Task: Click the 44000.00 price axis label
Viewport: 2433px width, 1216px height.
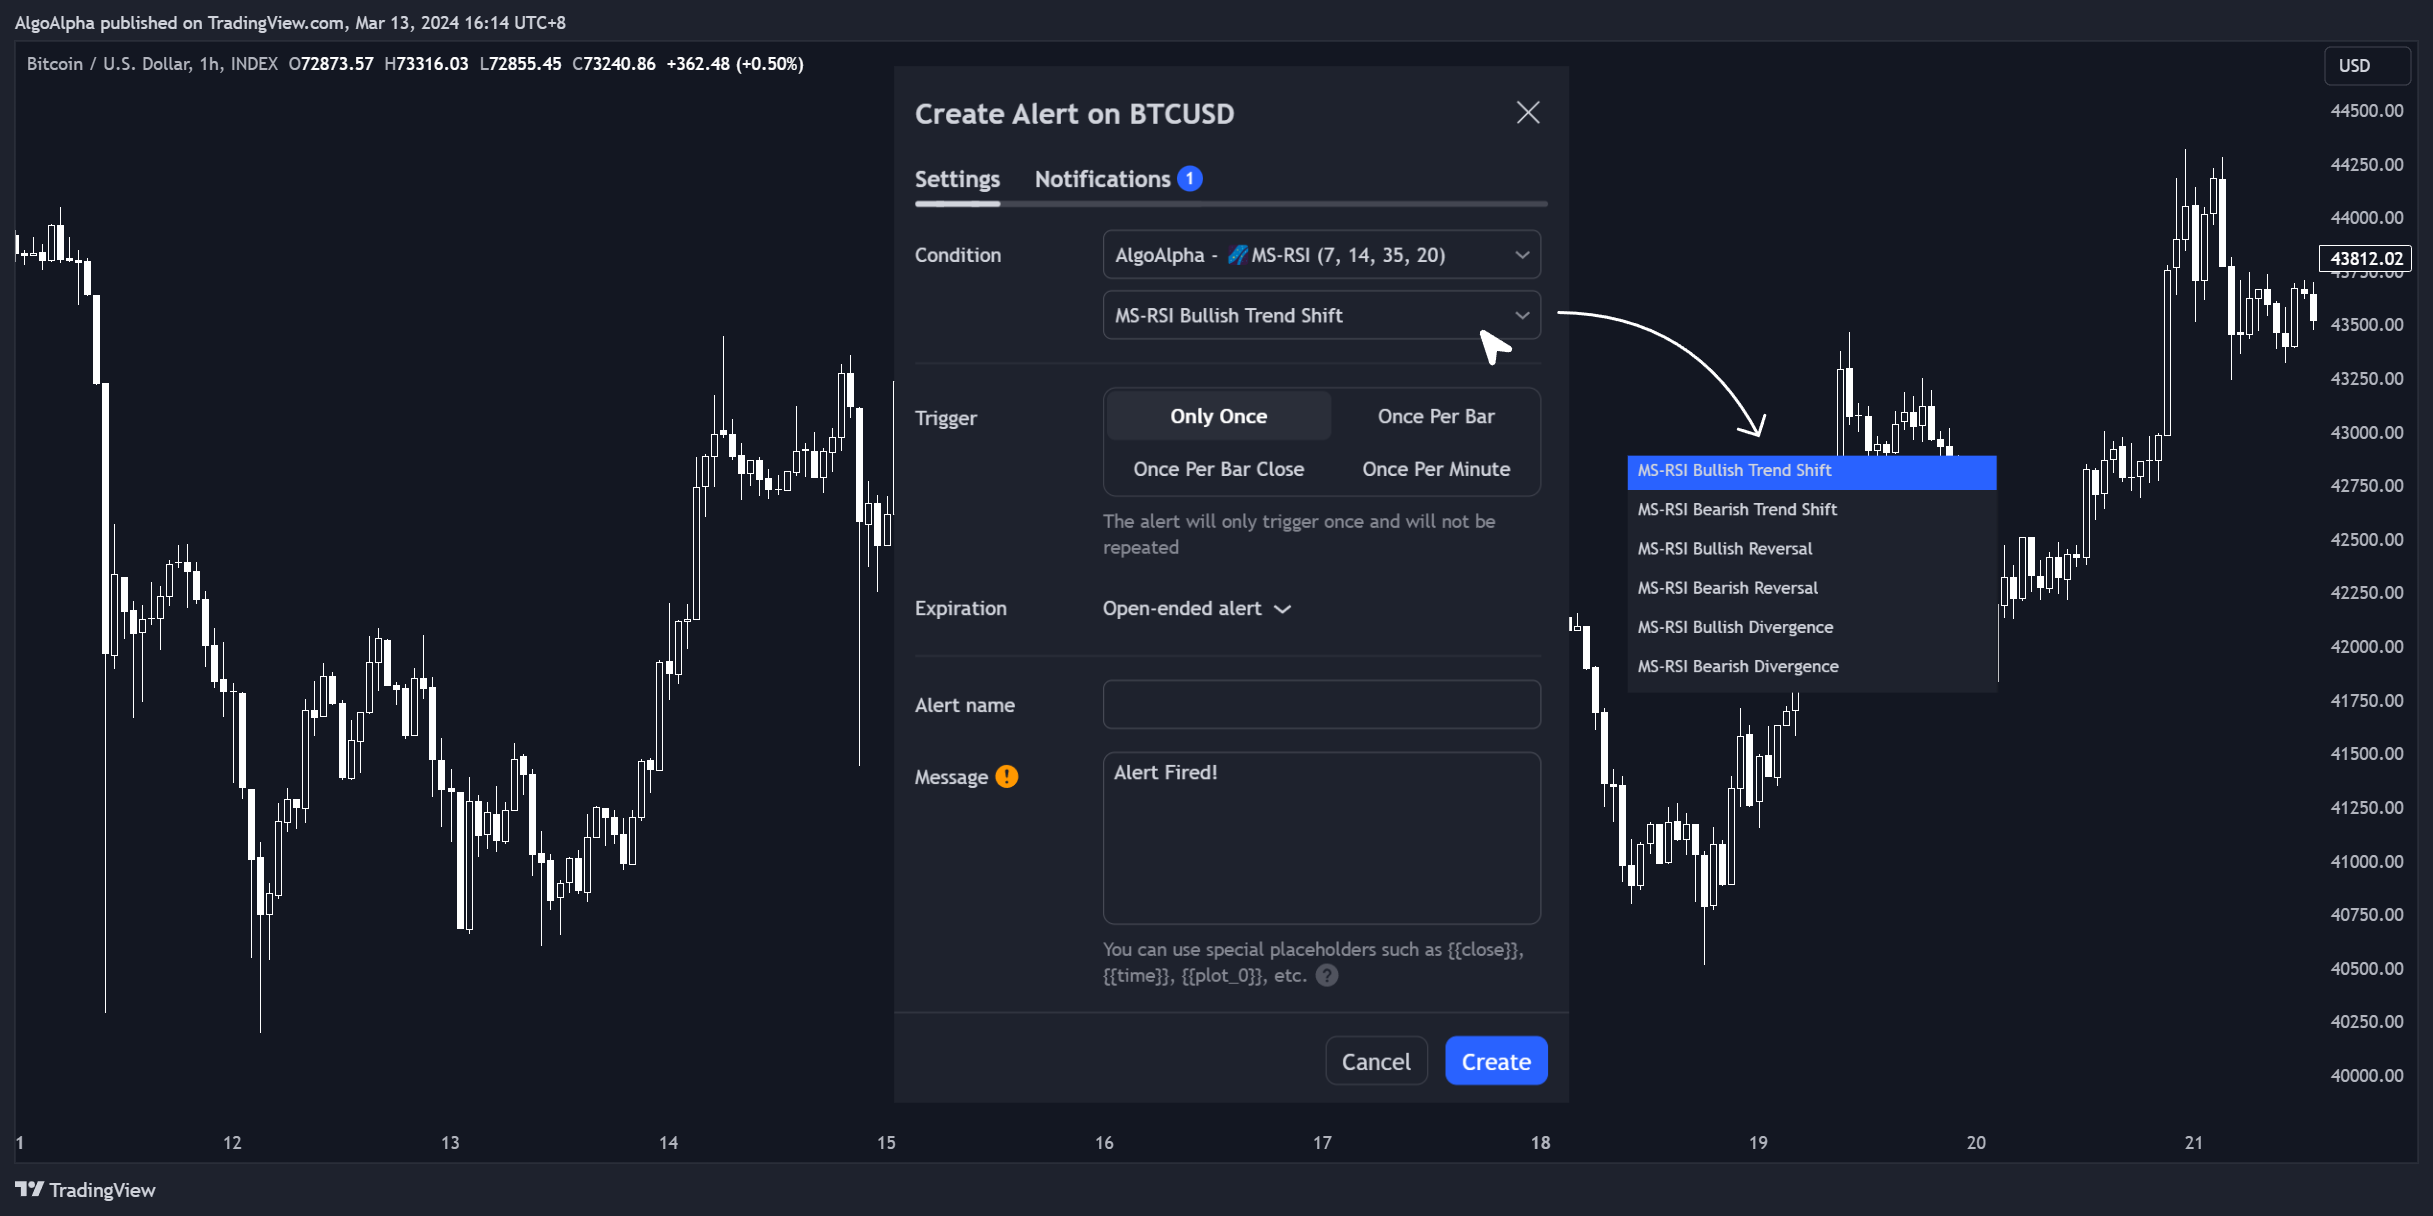Action: click(x=2366, y=218)
